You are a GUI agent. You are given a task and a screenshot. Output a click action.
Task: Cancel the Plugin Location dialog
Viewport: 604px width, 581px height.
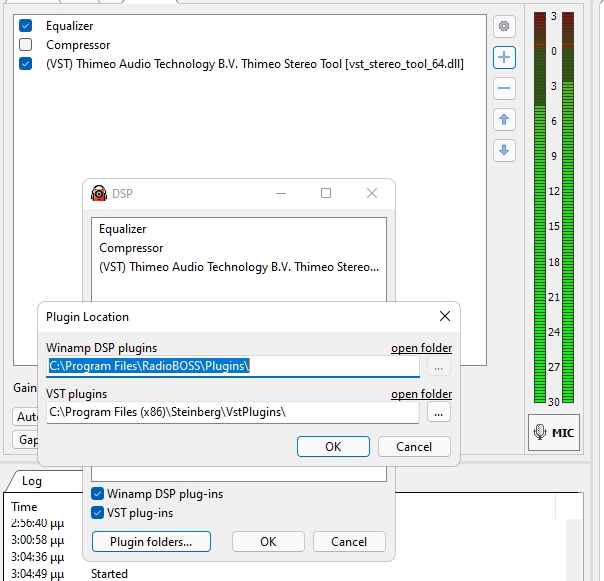[x=414, y=447]
